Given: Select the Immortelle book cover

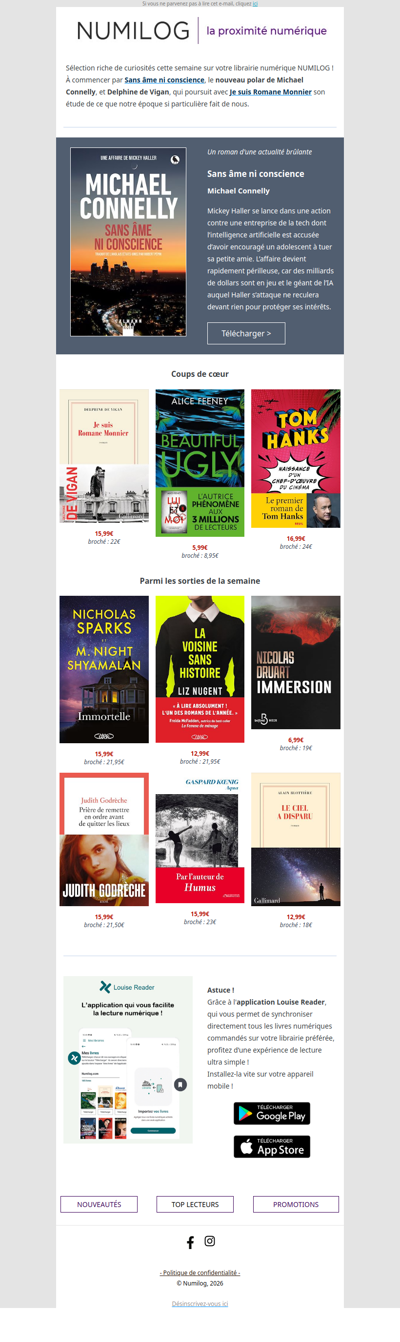Looking at the screenshot, I should (104, 669).
